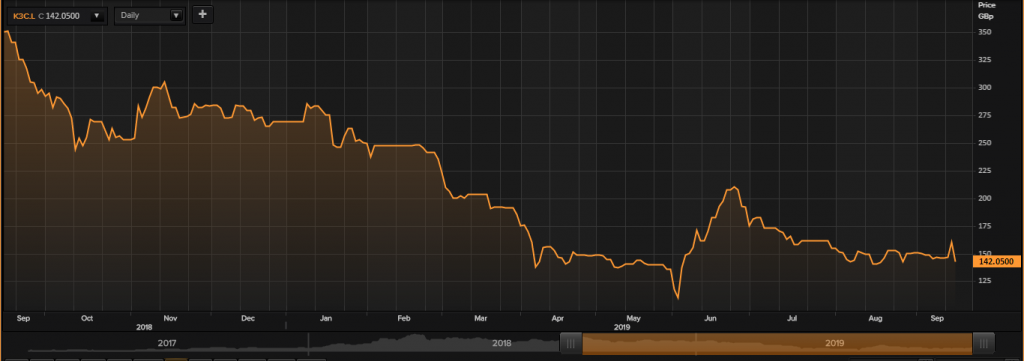The width and height of the screenshot is (1024, 361).
Task: Click the K3C.L ticker symbol label
Action: coord(24,16)
